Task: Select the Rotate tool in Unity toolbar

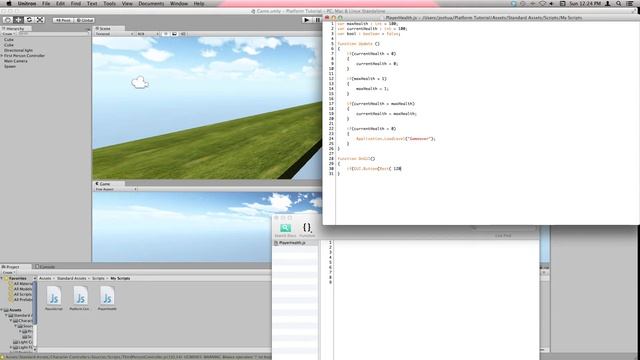Action: click(29, 20)
